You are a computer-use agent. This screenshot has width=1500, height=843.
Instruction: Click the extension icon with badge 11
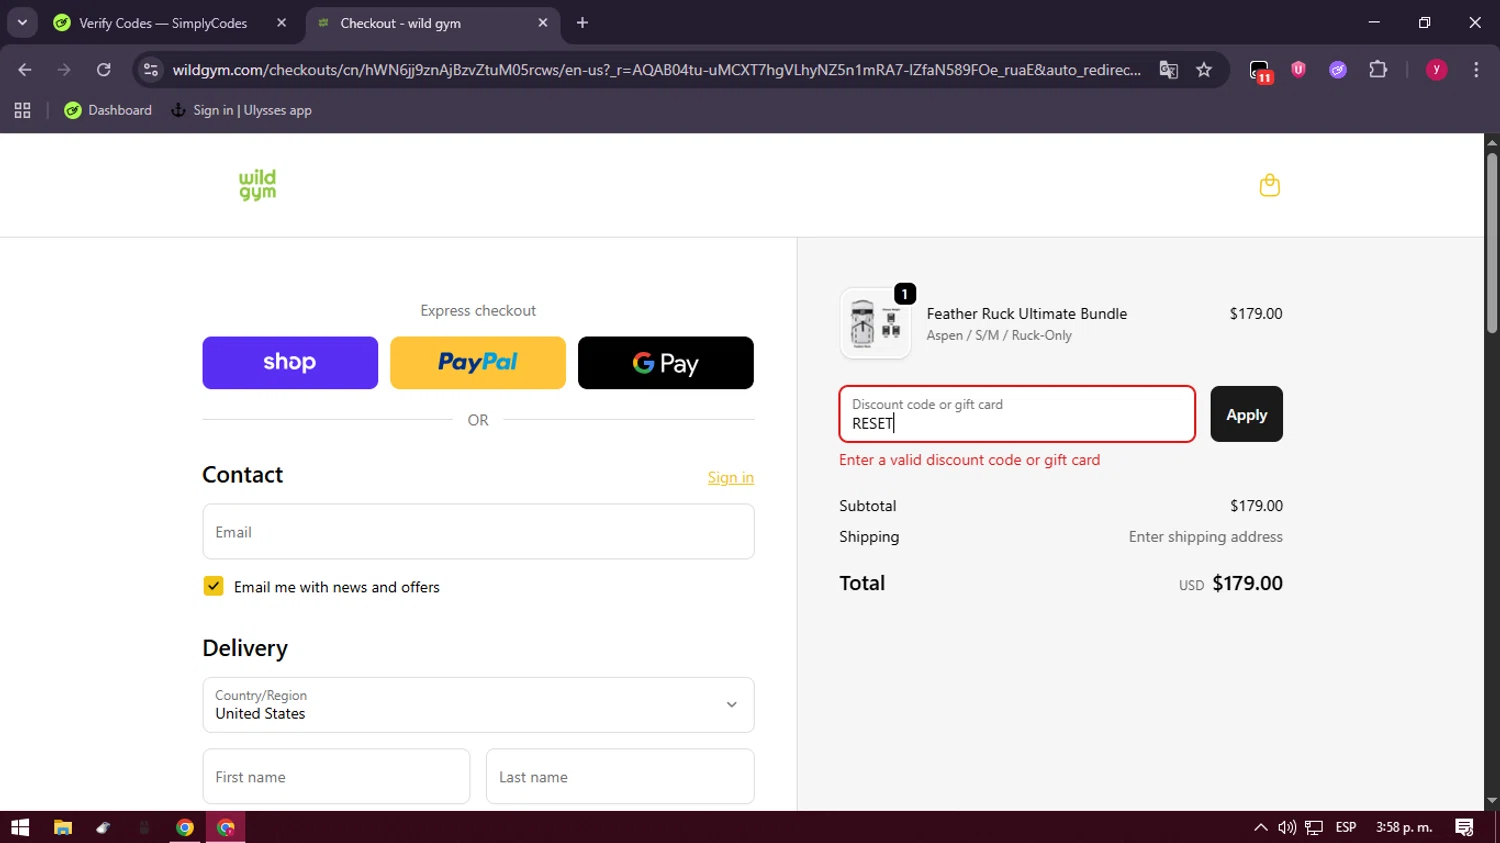click(1260, 71)
